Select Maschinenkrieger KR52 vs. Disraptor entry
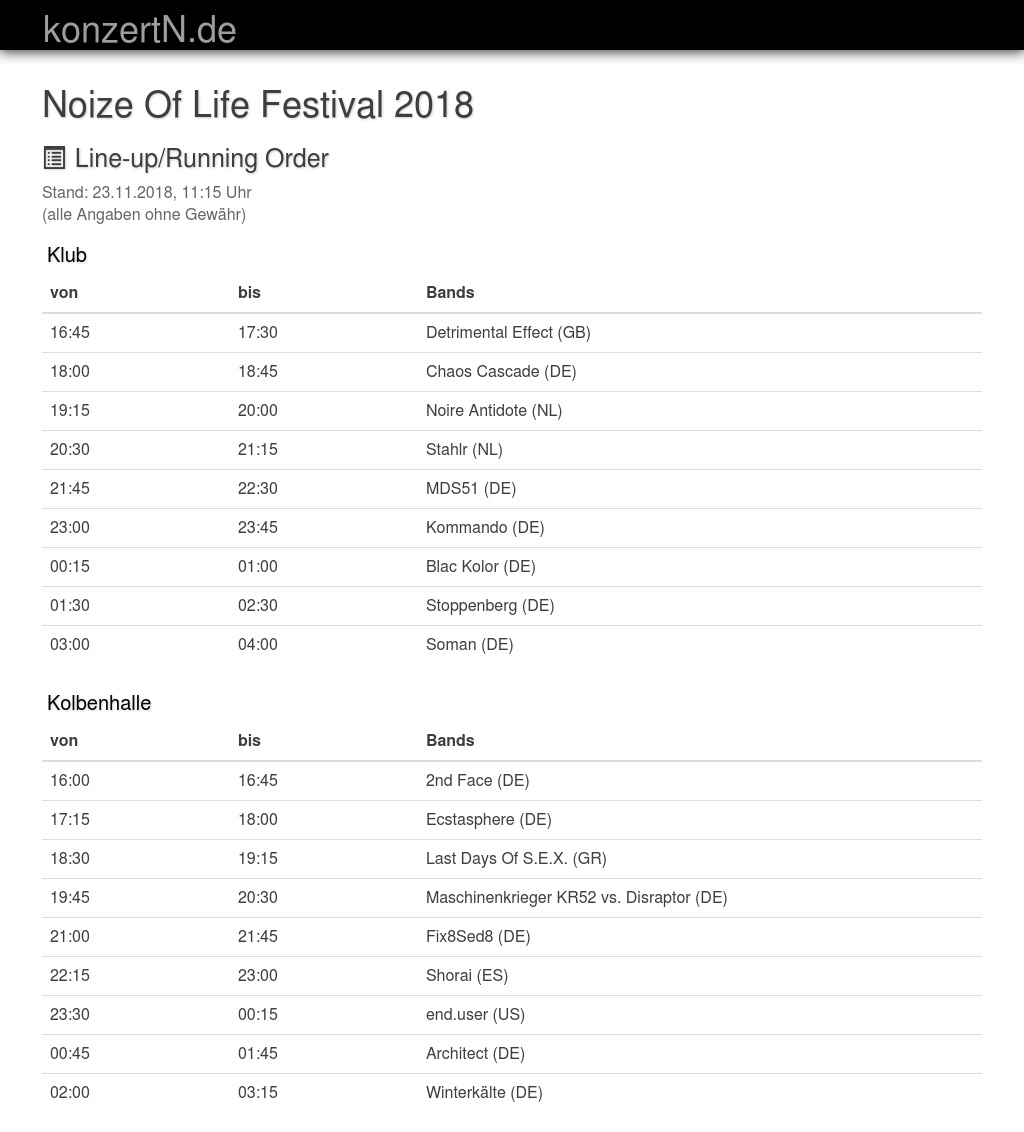Viewport: 1024px width, 1132px height. (x=576, y=897)
